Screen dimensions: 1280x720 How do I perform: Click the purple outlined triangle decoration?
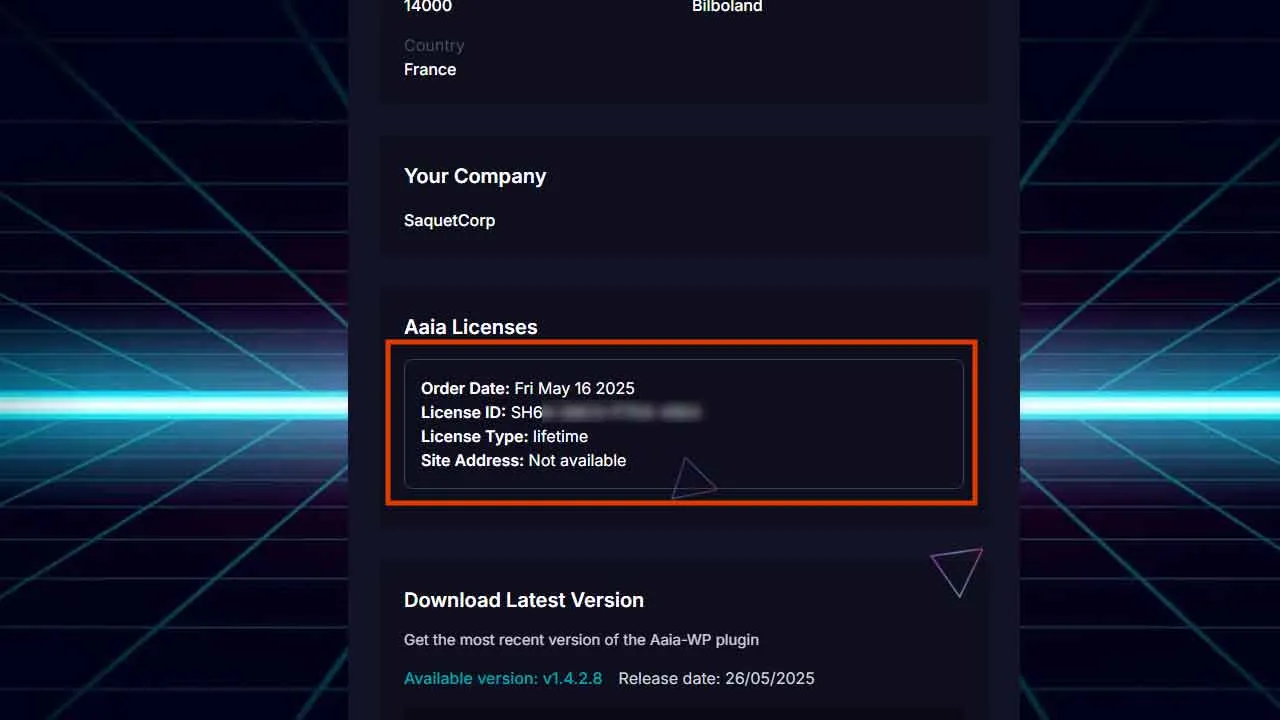[x=957, y=571]
